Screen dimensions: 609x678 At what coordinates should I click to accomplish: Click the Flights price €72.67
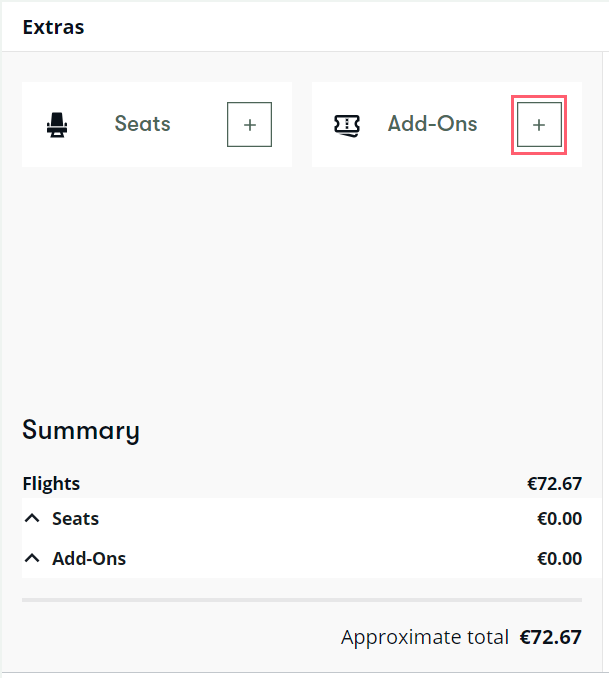[x=555, y=483]
